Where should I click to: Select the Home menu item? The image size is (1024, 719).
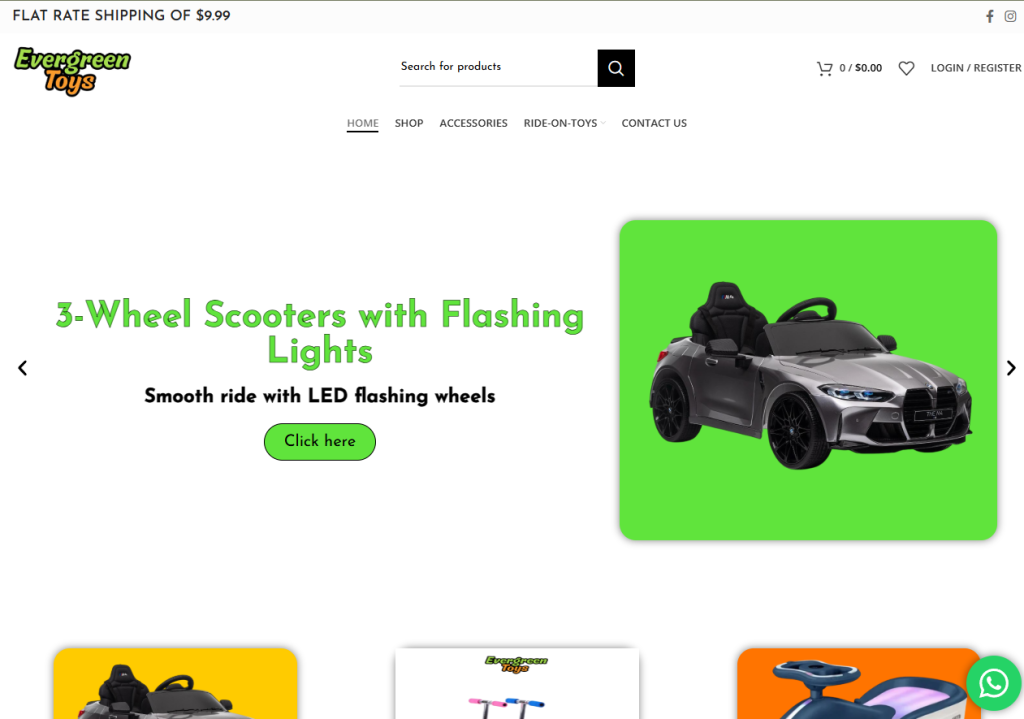click(x=362, y=123)
